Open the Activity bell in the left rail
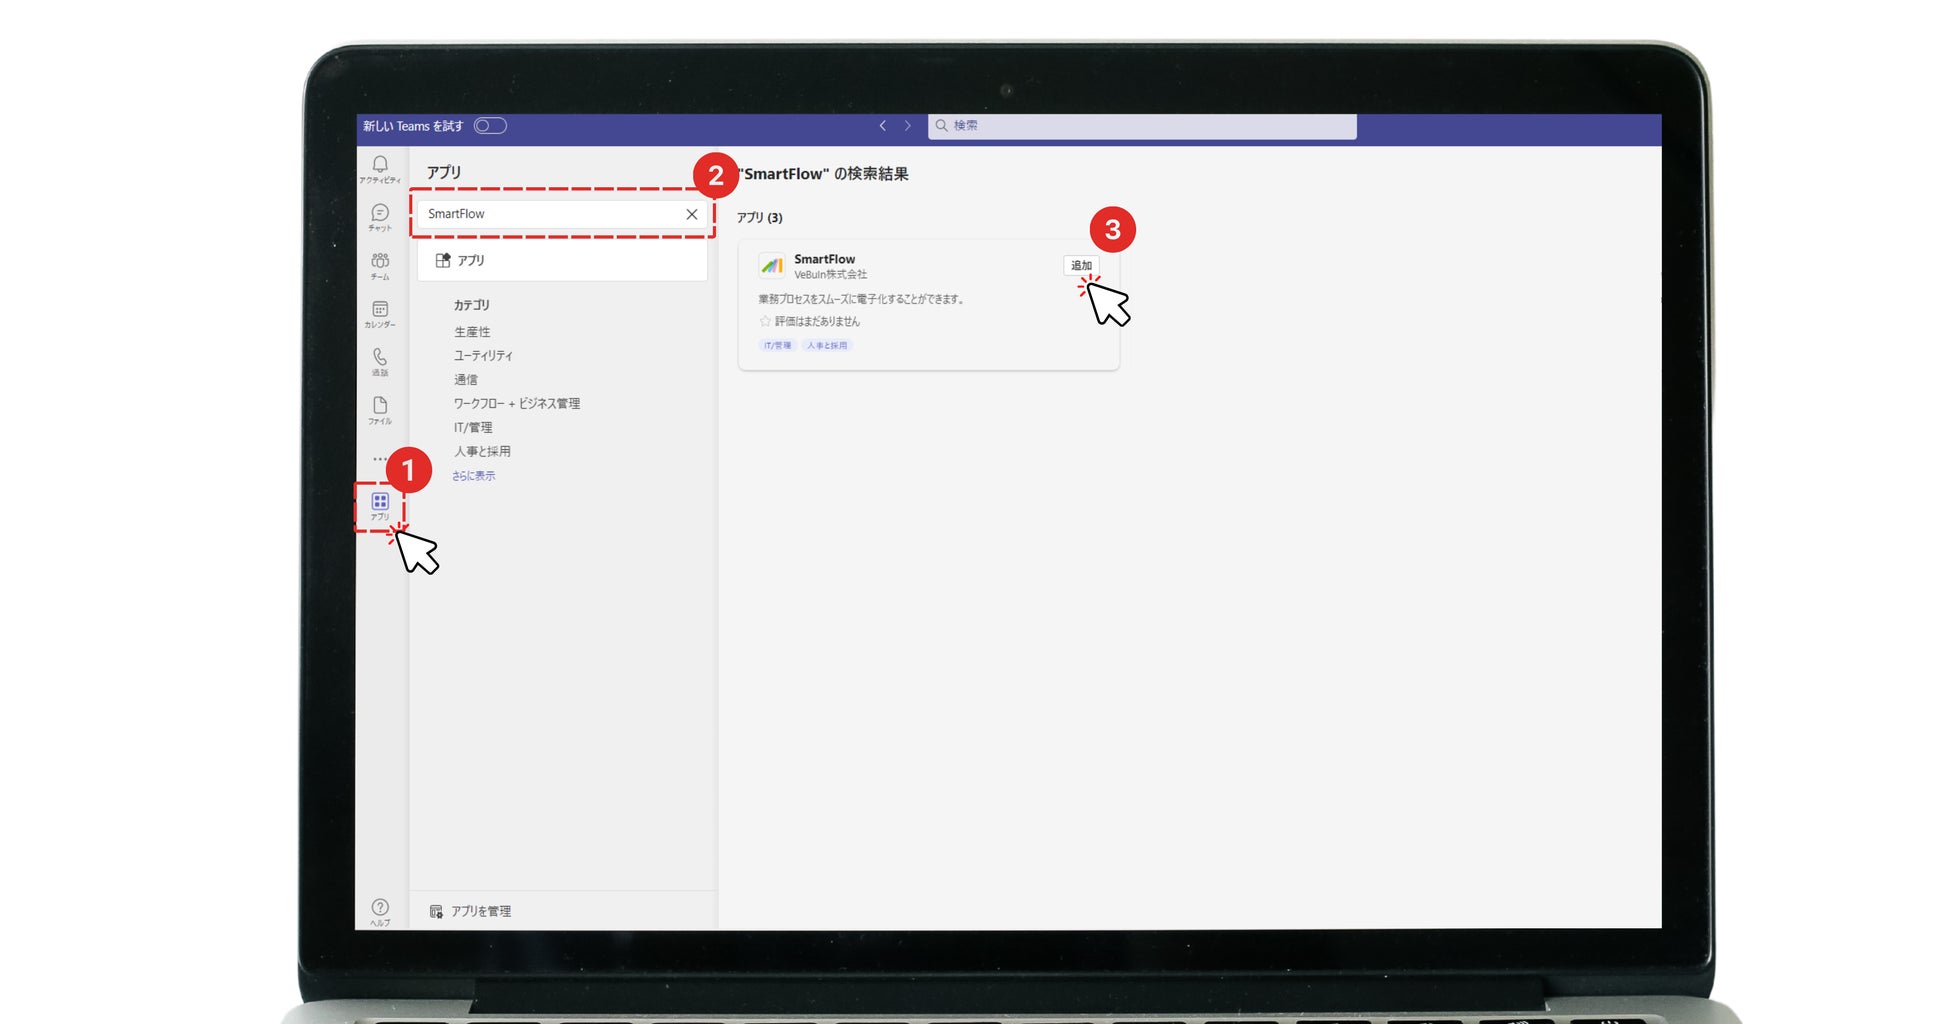This screenshot has height=1024, width=1950. (380, 169)
